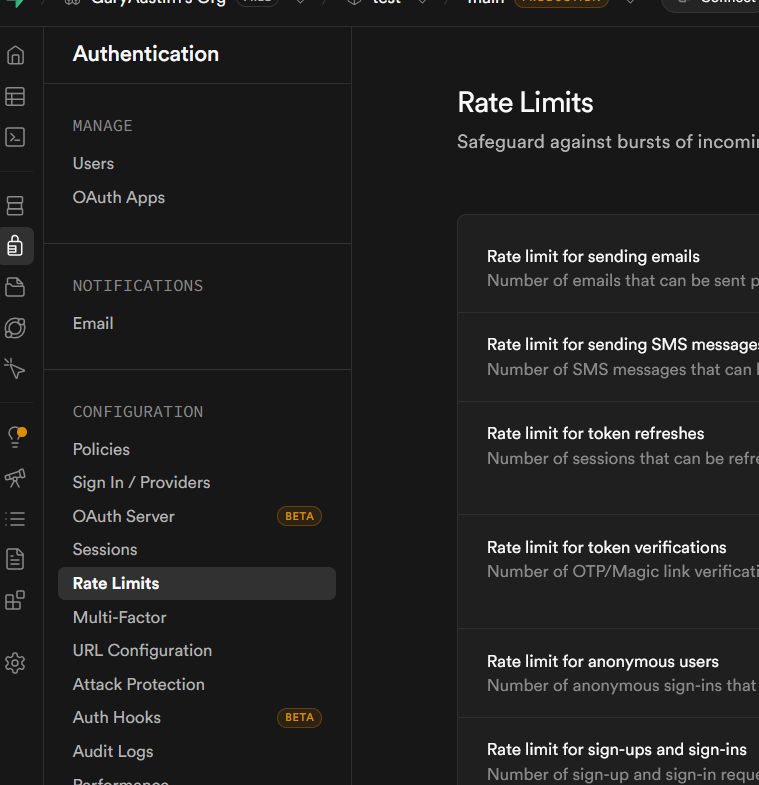Image resolution: width=759 pixels, height=785 pixels.
Task: Open the Realtime cursor icon
Action: click(x=15, y=368)
